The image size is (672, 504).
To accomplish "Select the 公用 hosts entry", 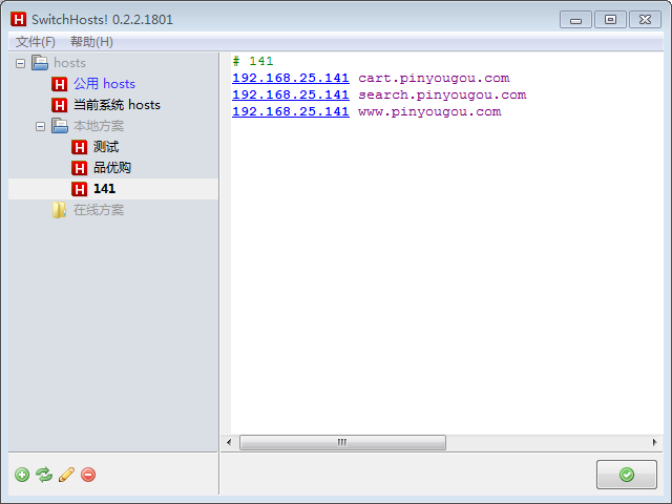I will point(104,84).
